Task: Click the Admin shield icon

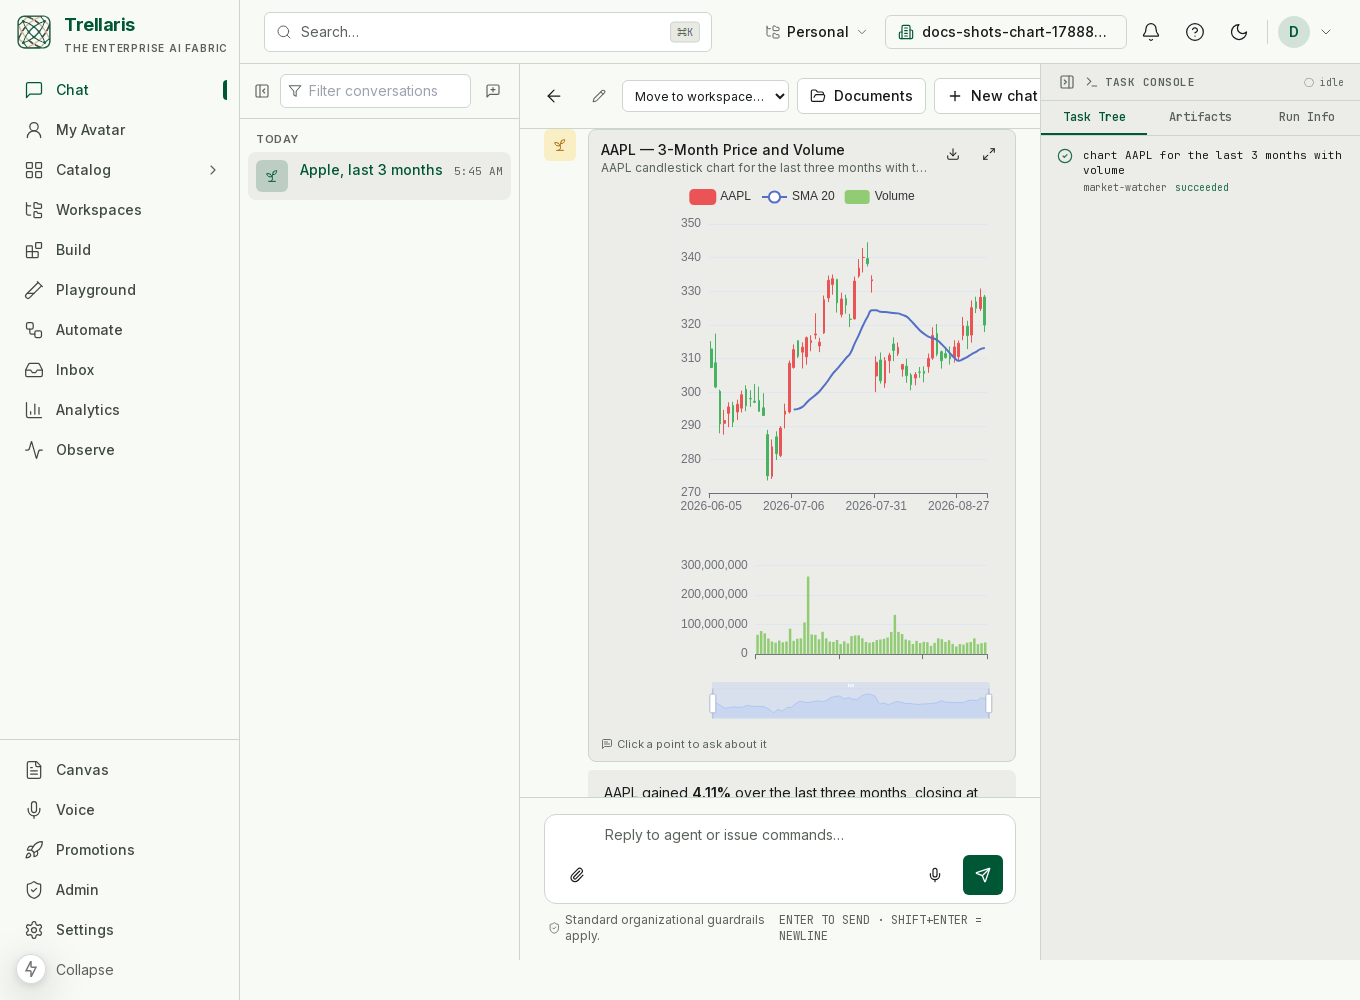Action: pyautogui.click(x=34, y=890)
